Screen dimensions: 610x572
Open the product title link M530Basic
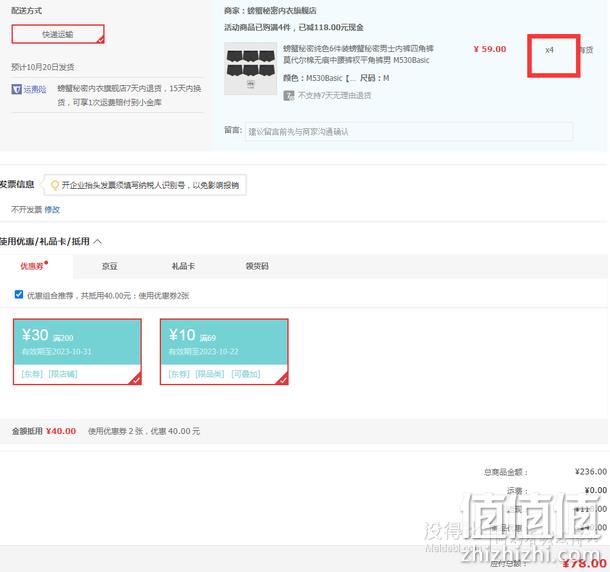click(358, 54)
